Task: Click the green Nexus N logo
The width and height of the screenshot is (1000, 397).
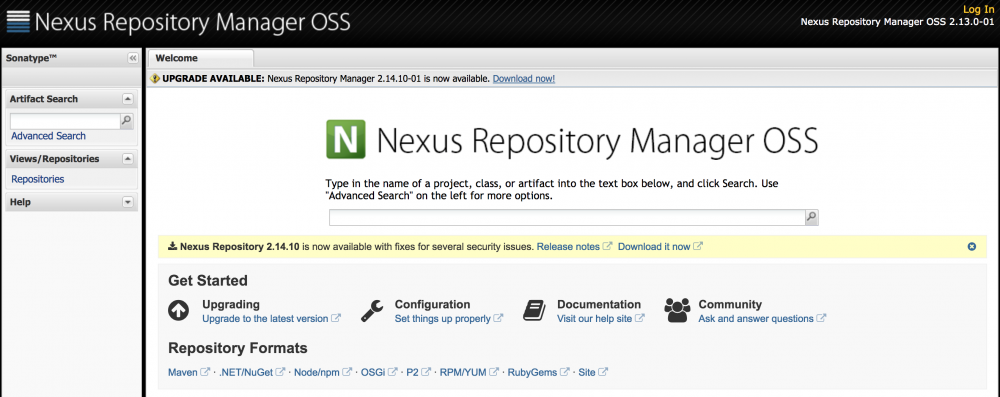Action: [x=346, y=139]
